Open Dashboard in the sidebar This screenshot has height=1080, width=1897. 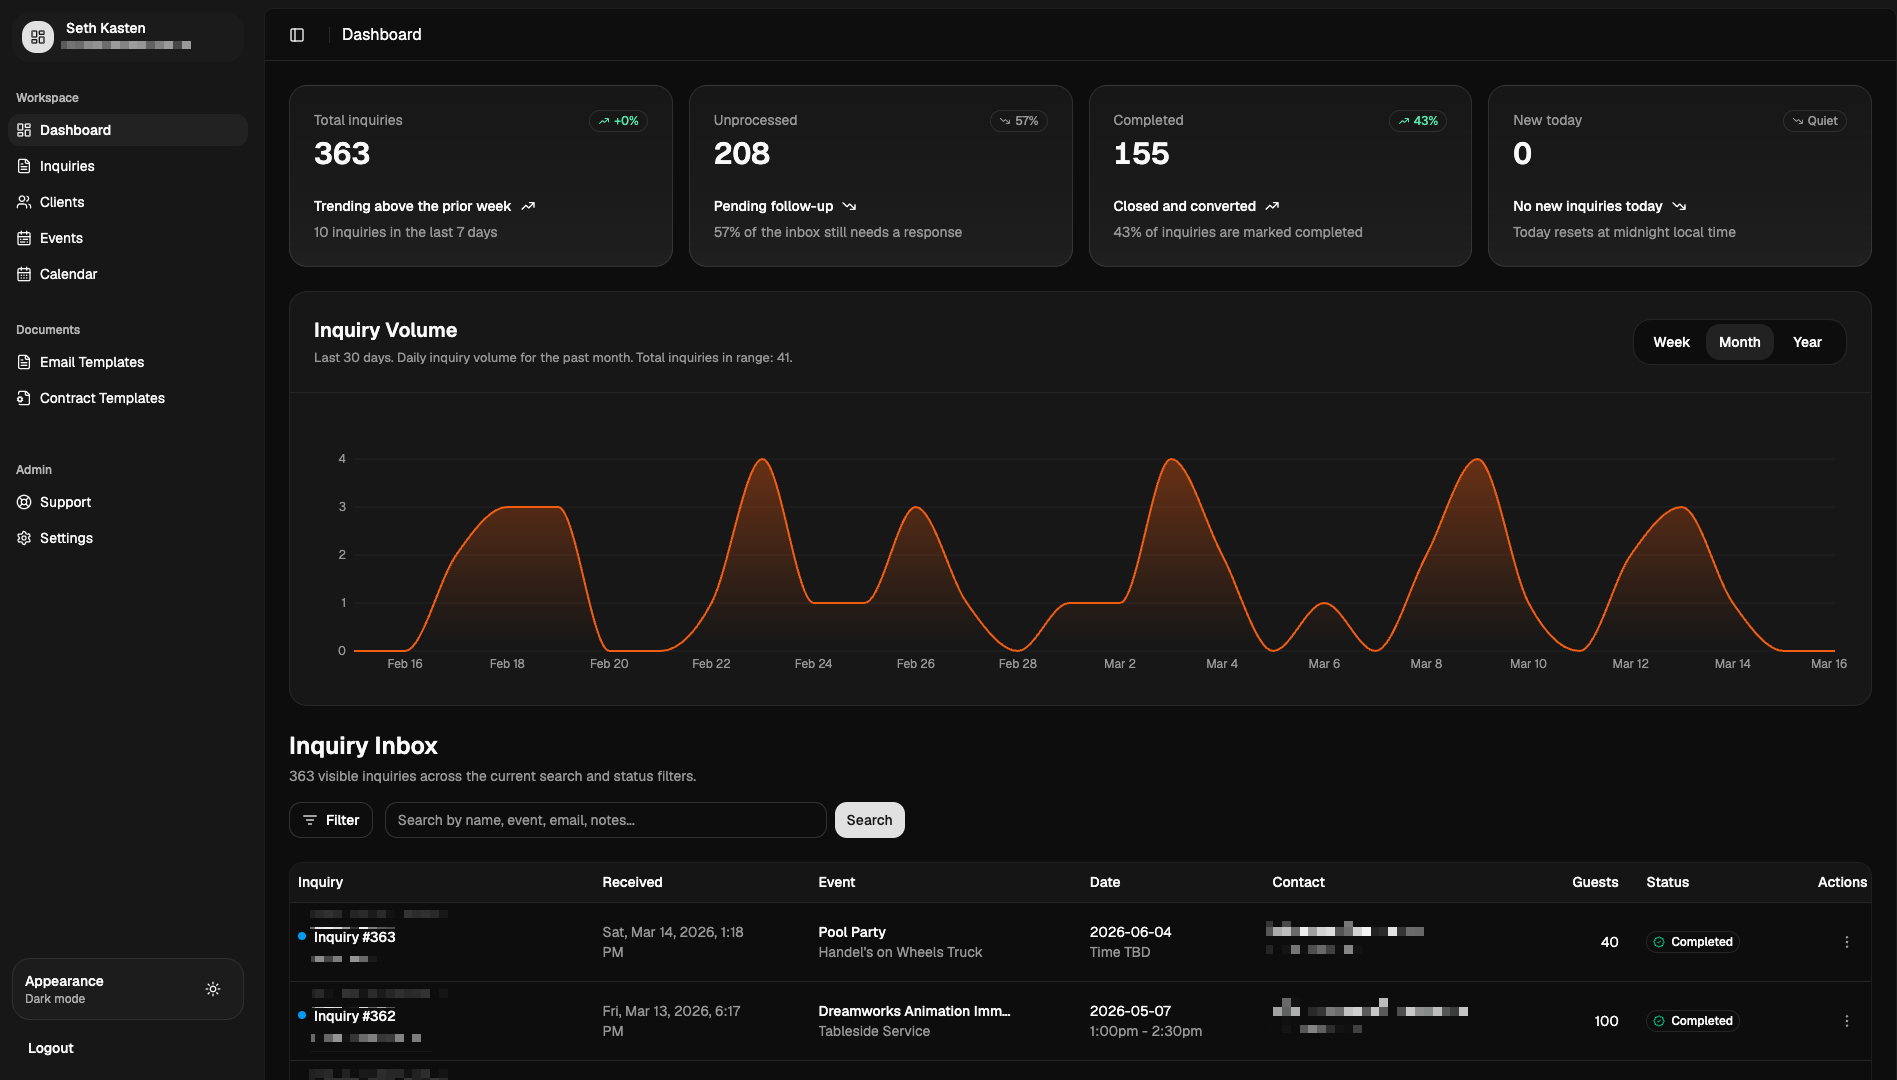click(76, 130)
